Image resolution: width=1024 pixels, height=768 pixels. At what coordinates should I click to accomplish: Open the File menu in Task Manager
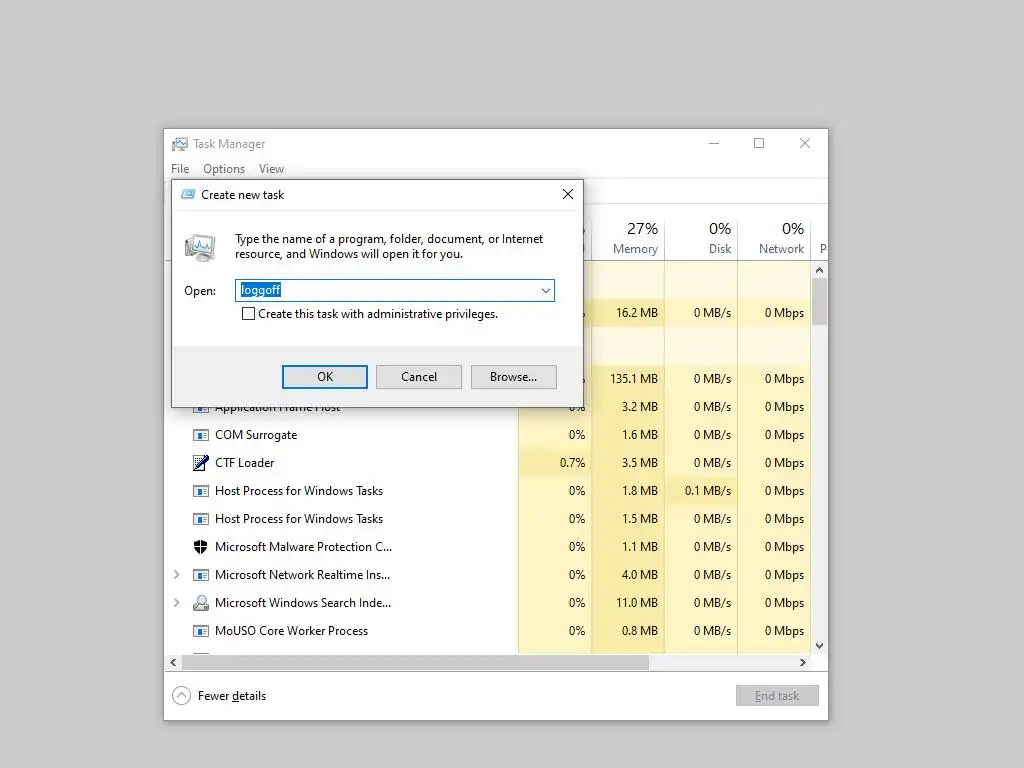(180, 169)
